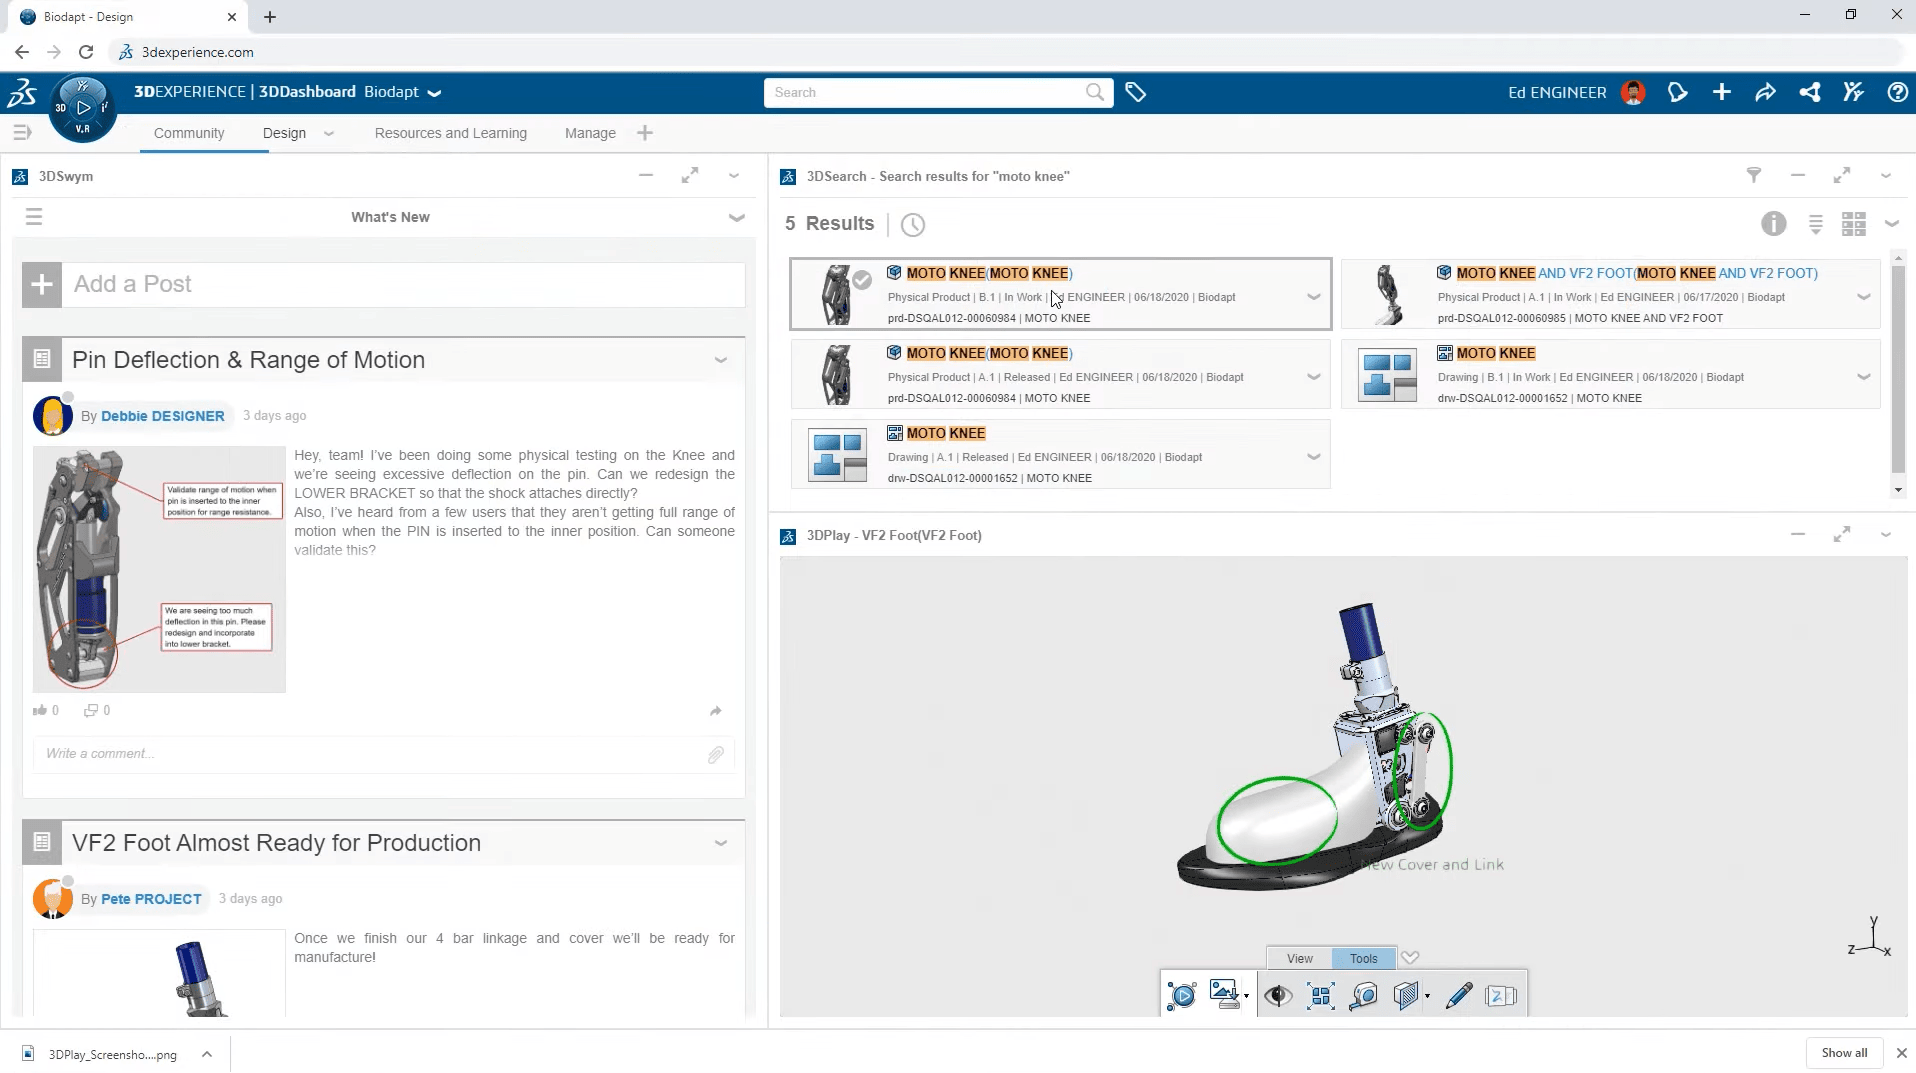Open Biodapt dashboard dropdown
This screenshot has height=1073, width=1916.
(x=434, y=93)
